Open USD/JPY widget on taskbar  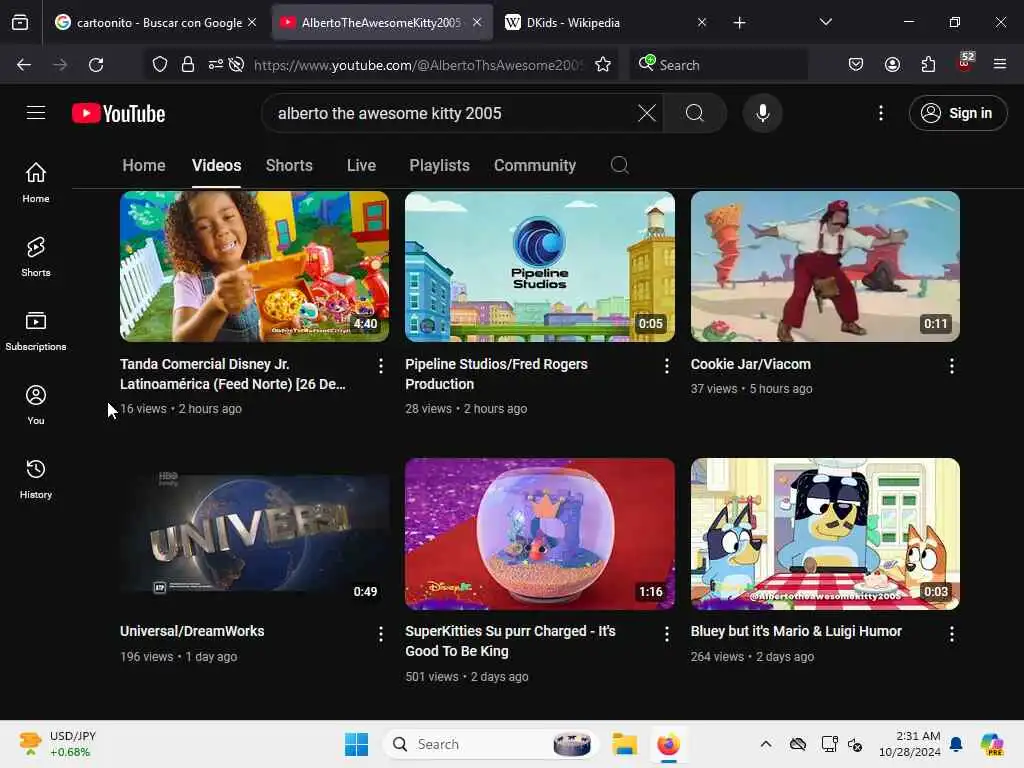click(x=57, y=744)
